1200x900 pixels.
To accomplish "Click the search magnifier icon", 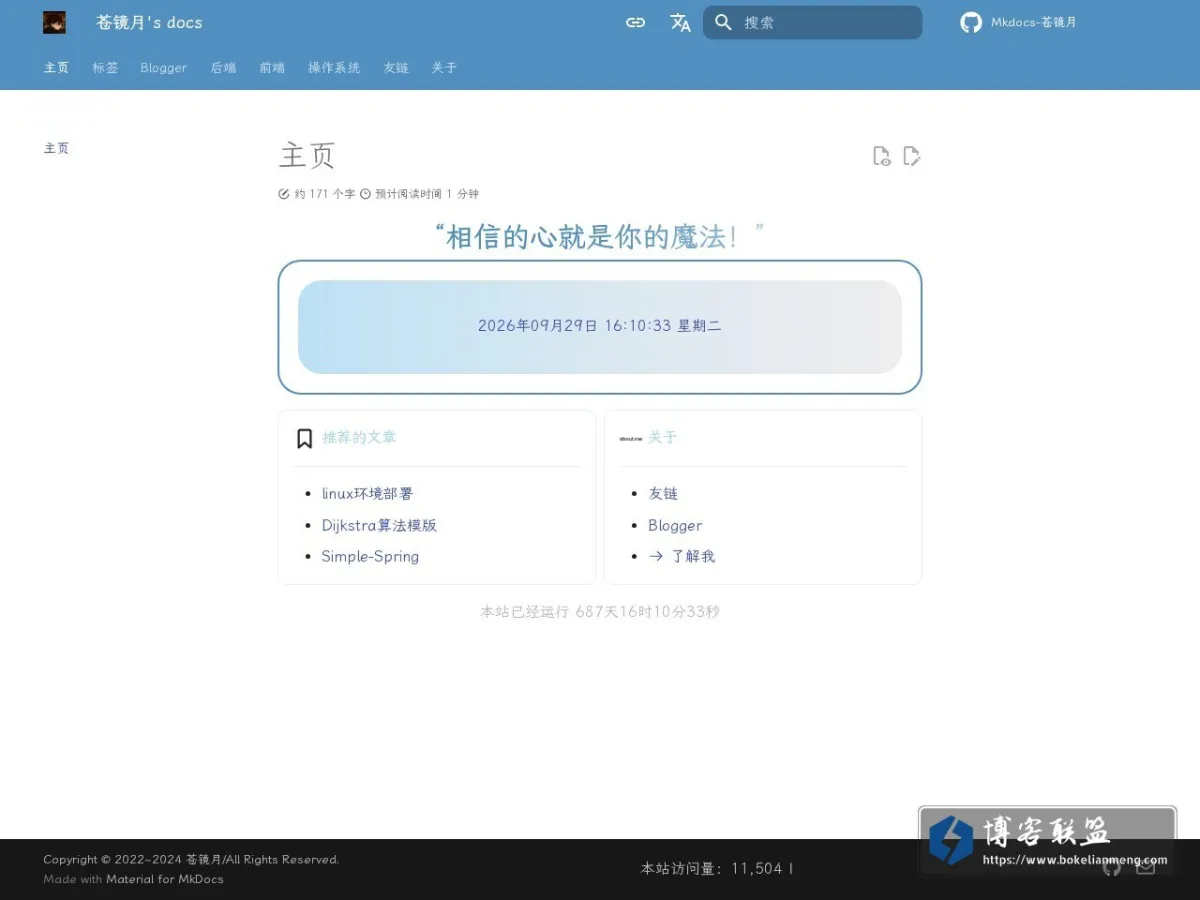I will [723, 22].
